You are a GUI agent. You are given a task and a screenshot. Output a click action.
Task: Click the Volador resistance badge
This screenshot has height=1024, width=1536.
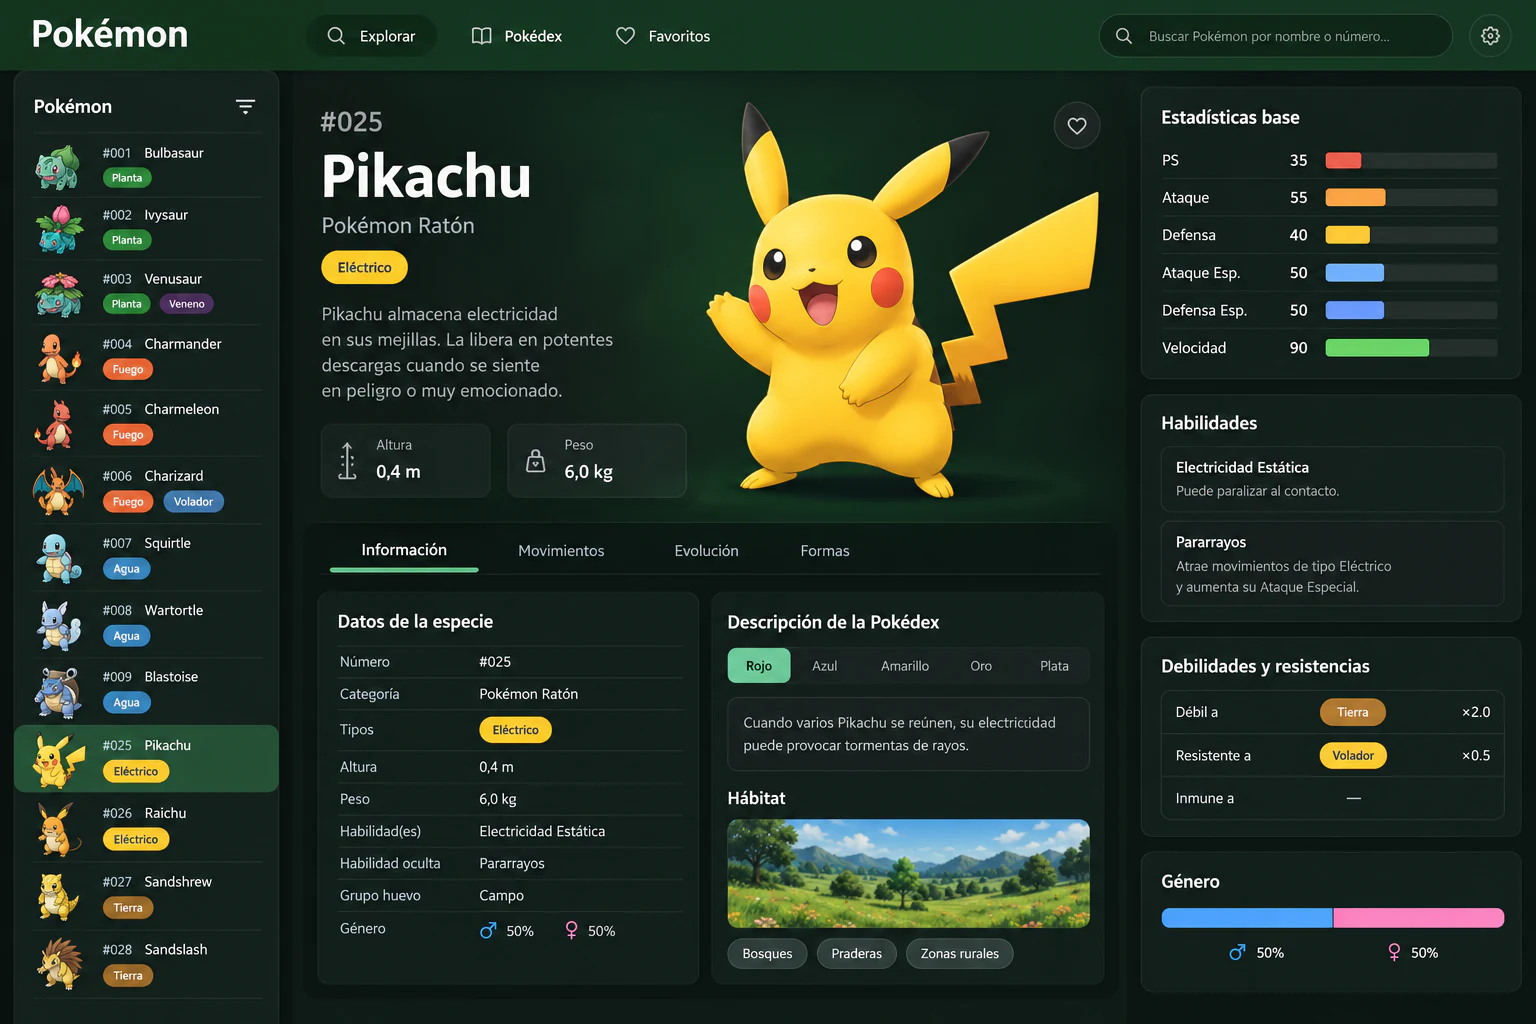[1353, 755]
